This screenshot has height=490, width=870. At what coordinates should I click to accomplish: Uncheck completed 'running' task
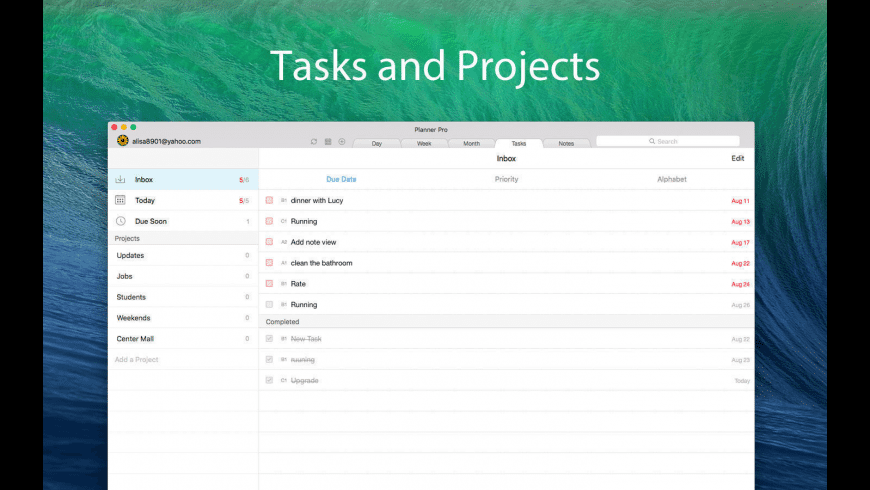[x=269, y=360]
